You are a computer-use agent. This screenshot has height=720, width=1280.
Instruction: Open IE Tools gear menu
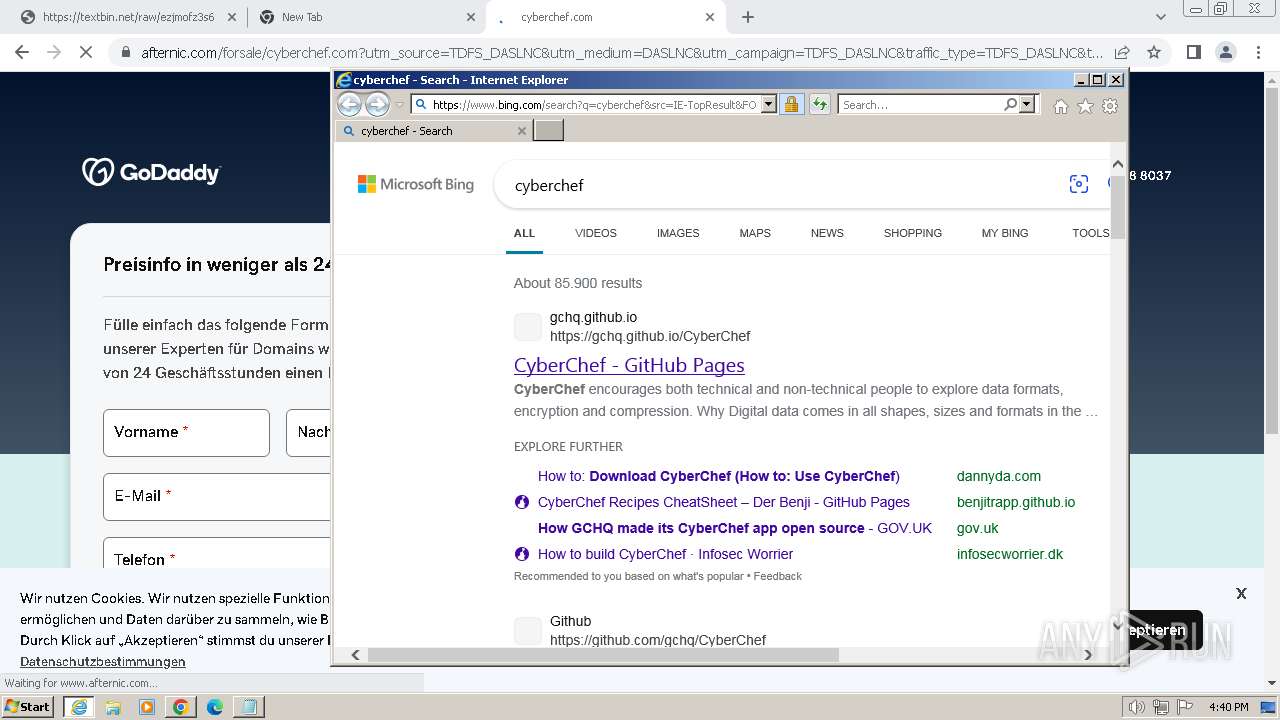point(1110,106)
